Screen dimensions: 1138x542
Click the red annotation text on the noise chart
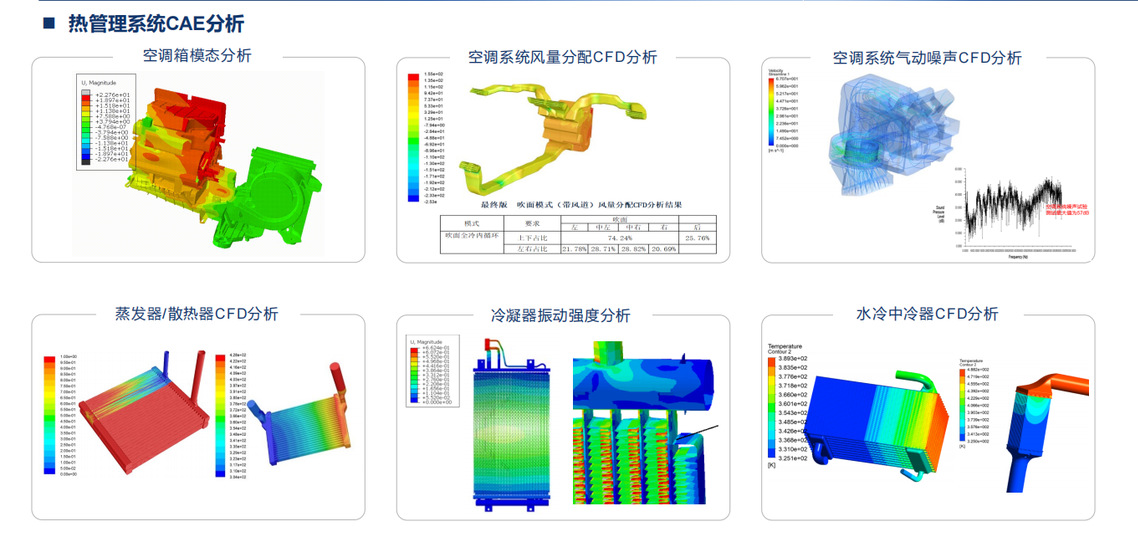click(1065, 207)
